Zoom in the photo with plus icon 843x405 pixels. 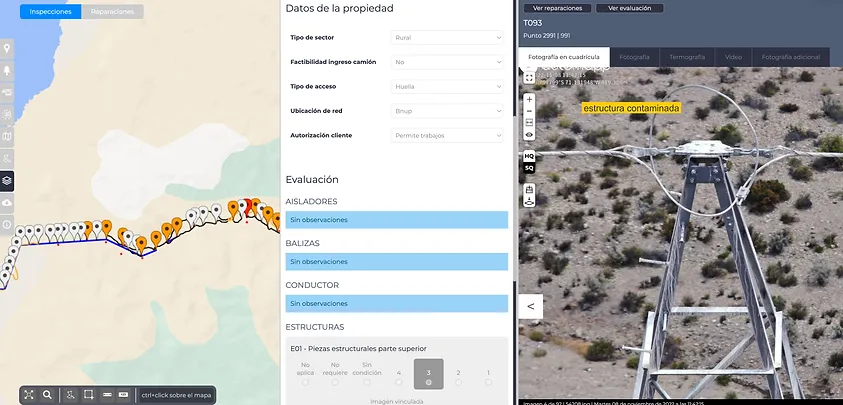(x=529, y=100)
